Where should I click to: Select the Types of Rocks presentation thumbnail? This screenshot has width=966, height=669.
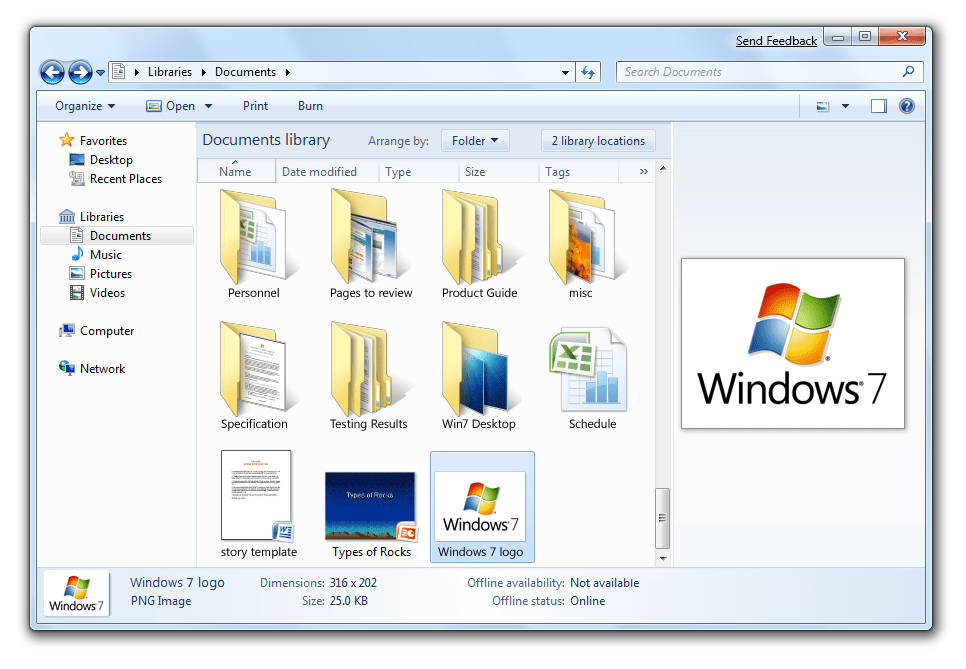(x=370, y=505)
